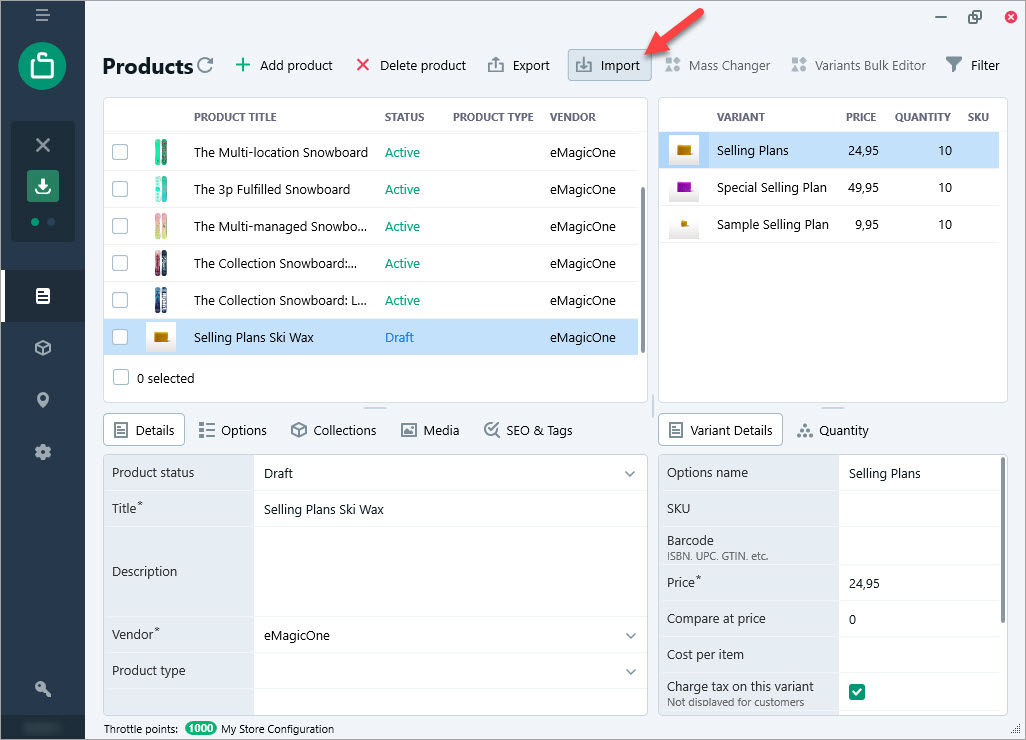Open the hamburger menu in sidebar
The width and height of the screenshot is (1026, 740).
[43, 15]
